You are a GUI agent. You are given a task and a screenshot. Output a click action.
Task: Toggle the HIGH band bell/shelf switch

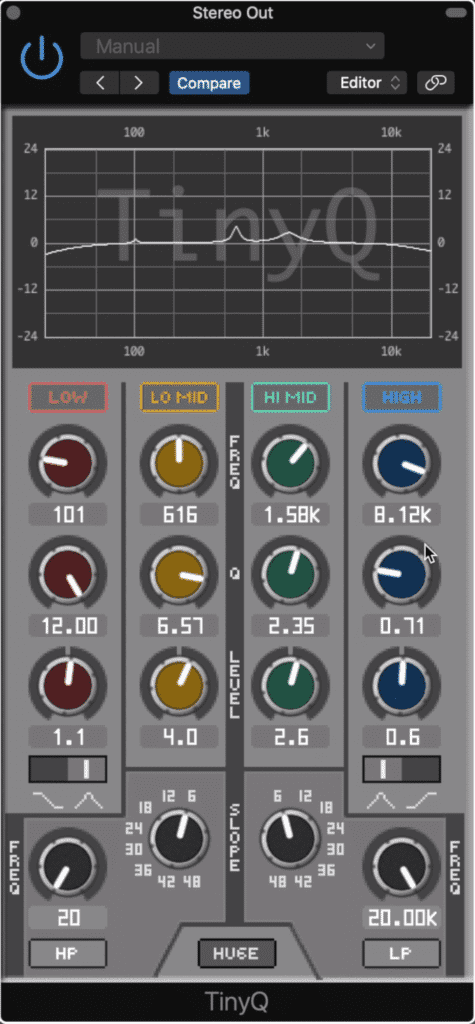pyautogui.click(x=402, y=769)
